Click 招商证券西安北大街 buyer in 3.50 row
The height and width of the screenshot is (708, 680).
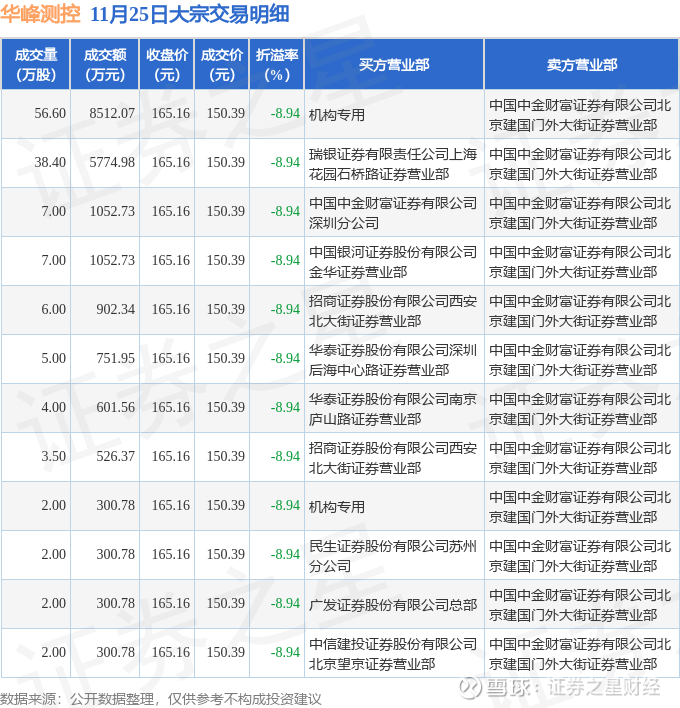pyautogui.click(x=393, y=458)
